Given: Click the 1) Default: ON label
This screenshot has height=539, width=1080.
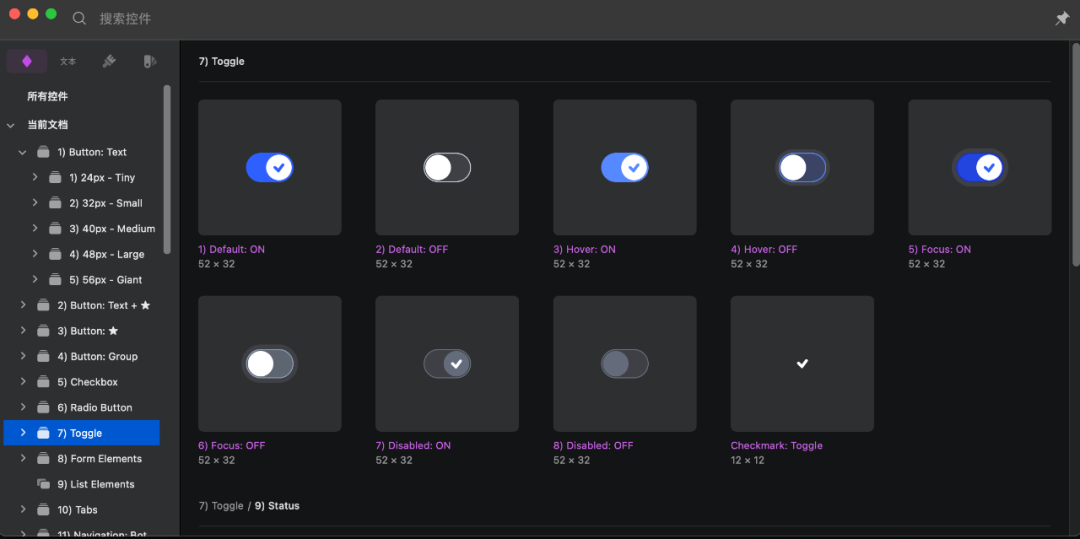Looking at the screenshot, I should tap(231, 249).
